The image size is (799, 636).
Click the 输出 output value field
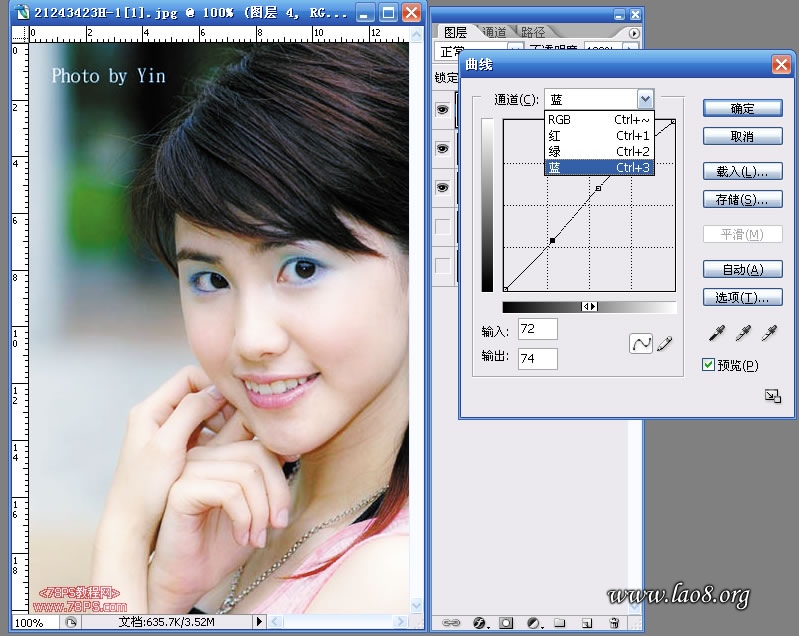click(538, 359)
